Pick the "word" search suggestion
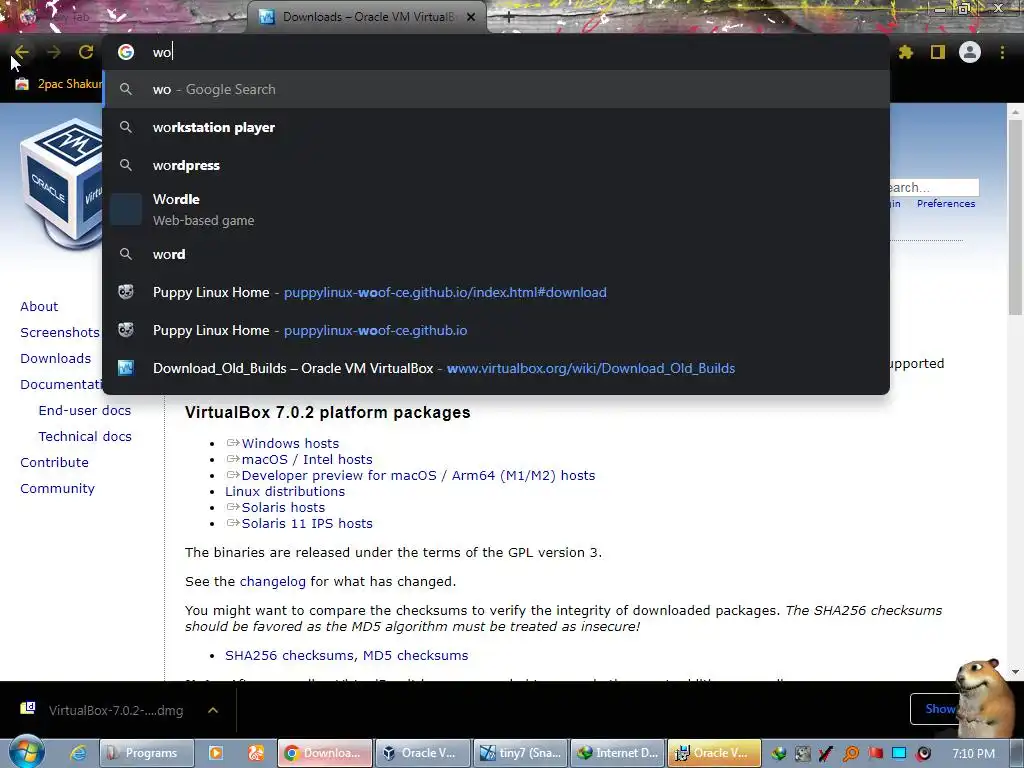This screenshot has height=768, width=1024. click(496, 254)
